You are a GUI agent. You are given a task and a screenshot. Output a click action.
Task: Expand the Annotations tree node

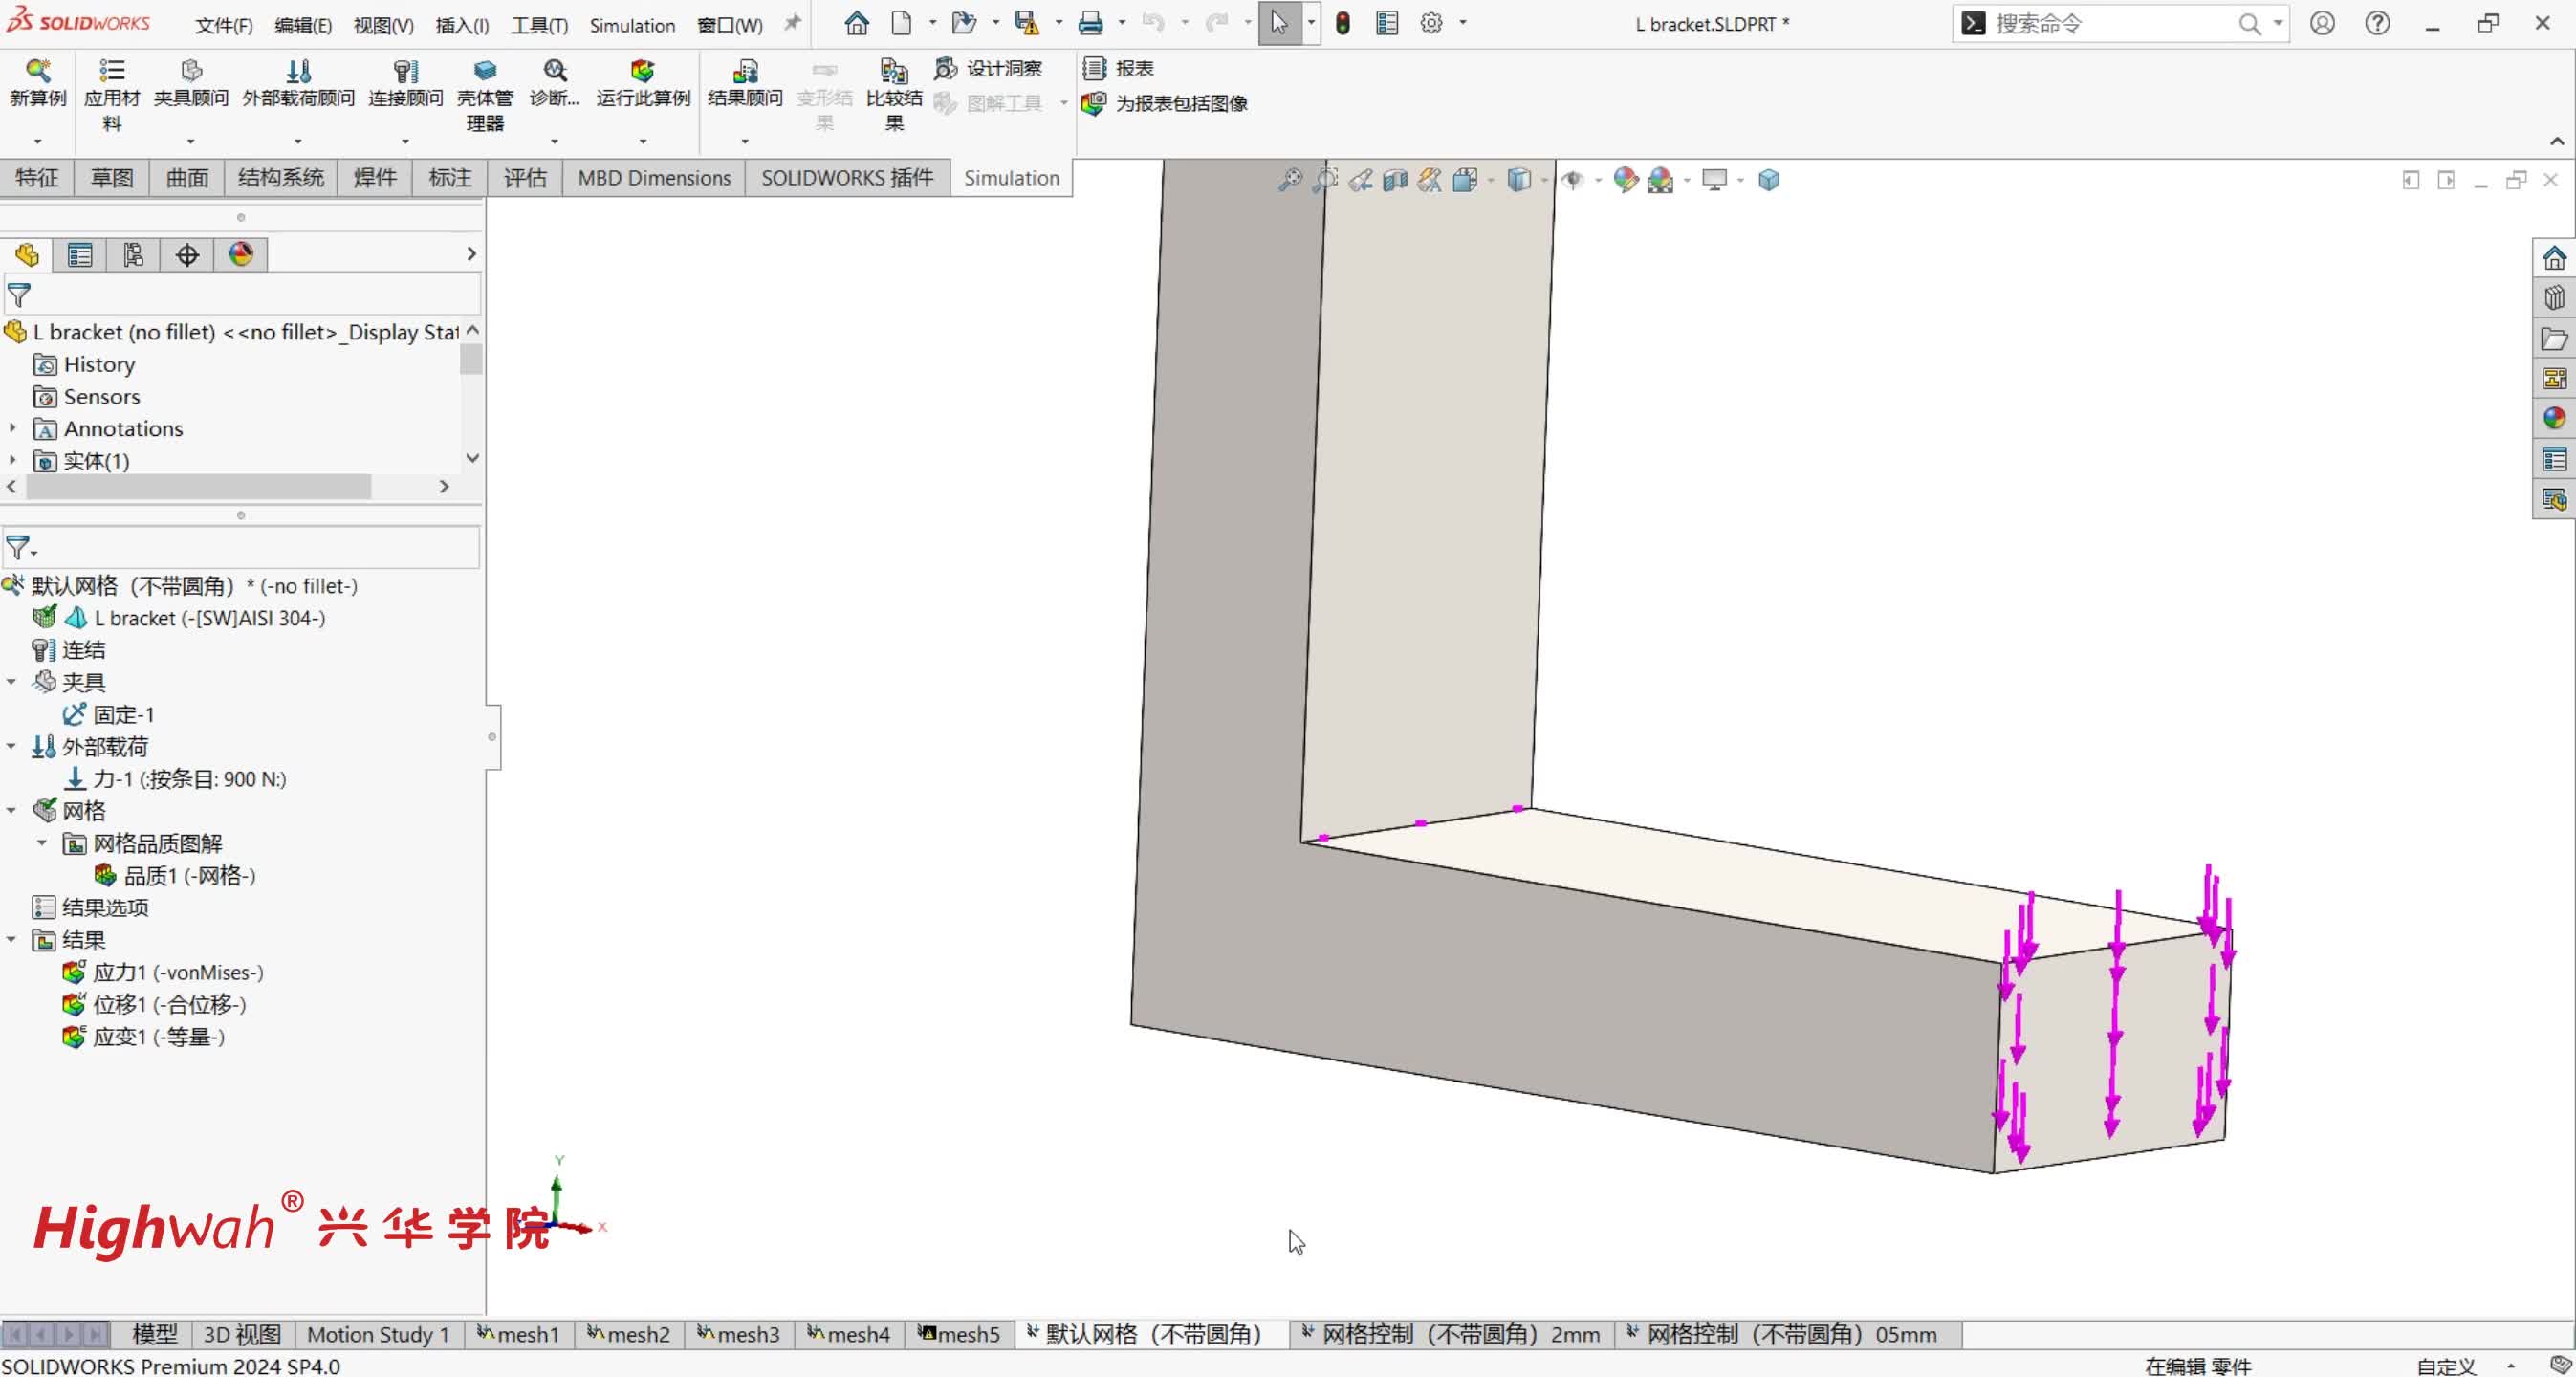[x=12, y=428]
